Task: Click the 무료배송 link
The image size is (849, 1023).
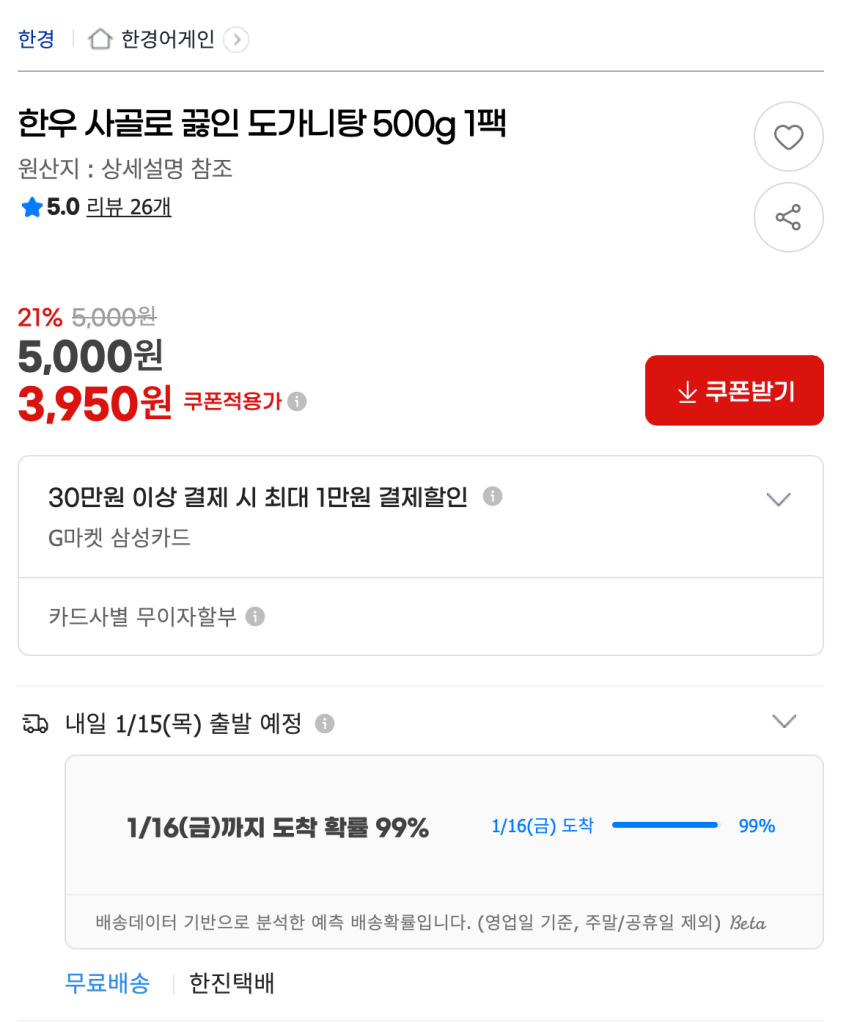Action: click(107, 983)
